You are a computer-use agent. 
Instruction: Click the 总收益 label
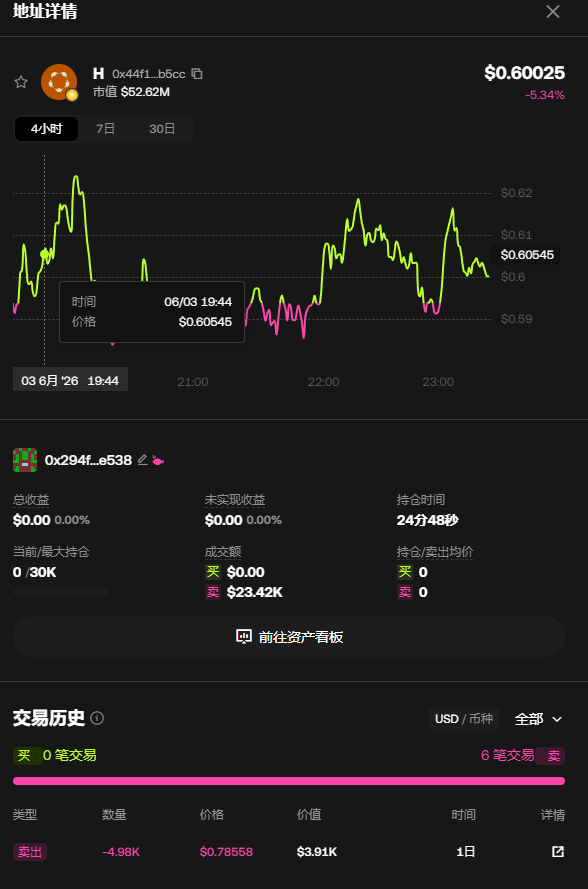(31, 500)
